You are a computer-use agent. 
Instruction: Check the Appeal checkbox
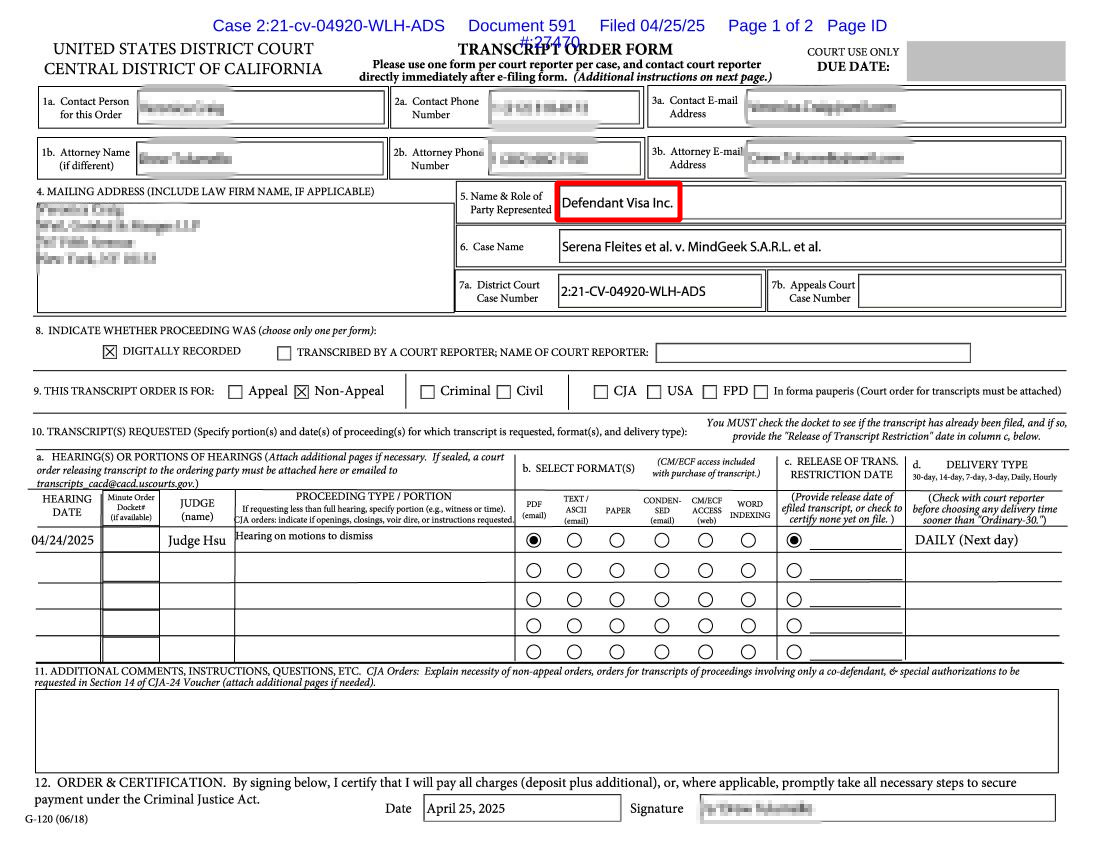click(236, 392)
